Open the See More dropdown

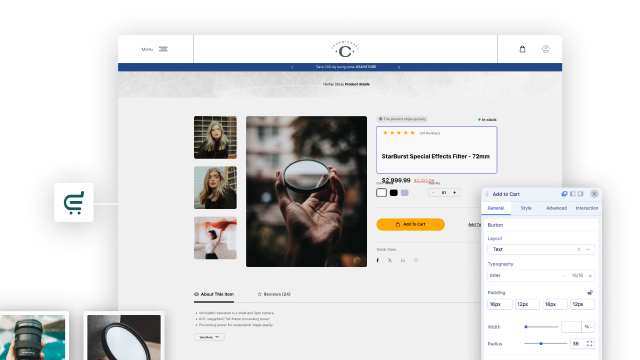point(209,337)
